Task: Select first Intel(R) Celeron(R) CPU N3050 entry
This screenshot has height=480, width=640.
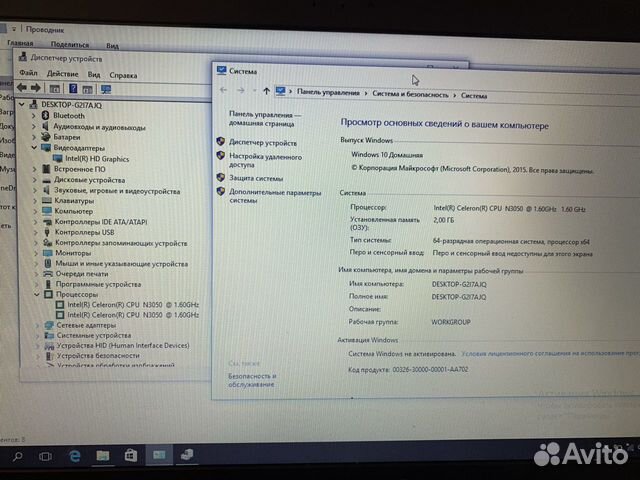Action: point(133,304)
